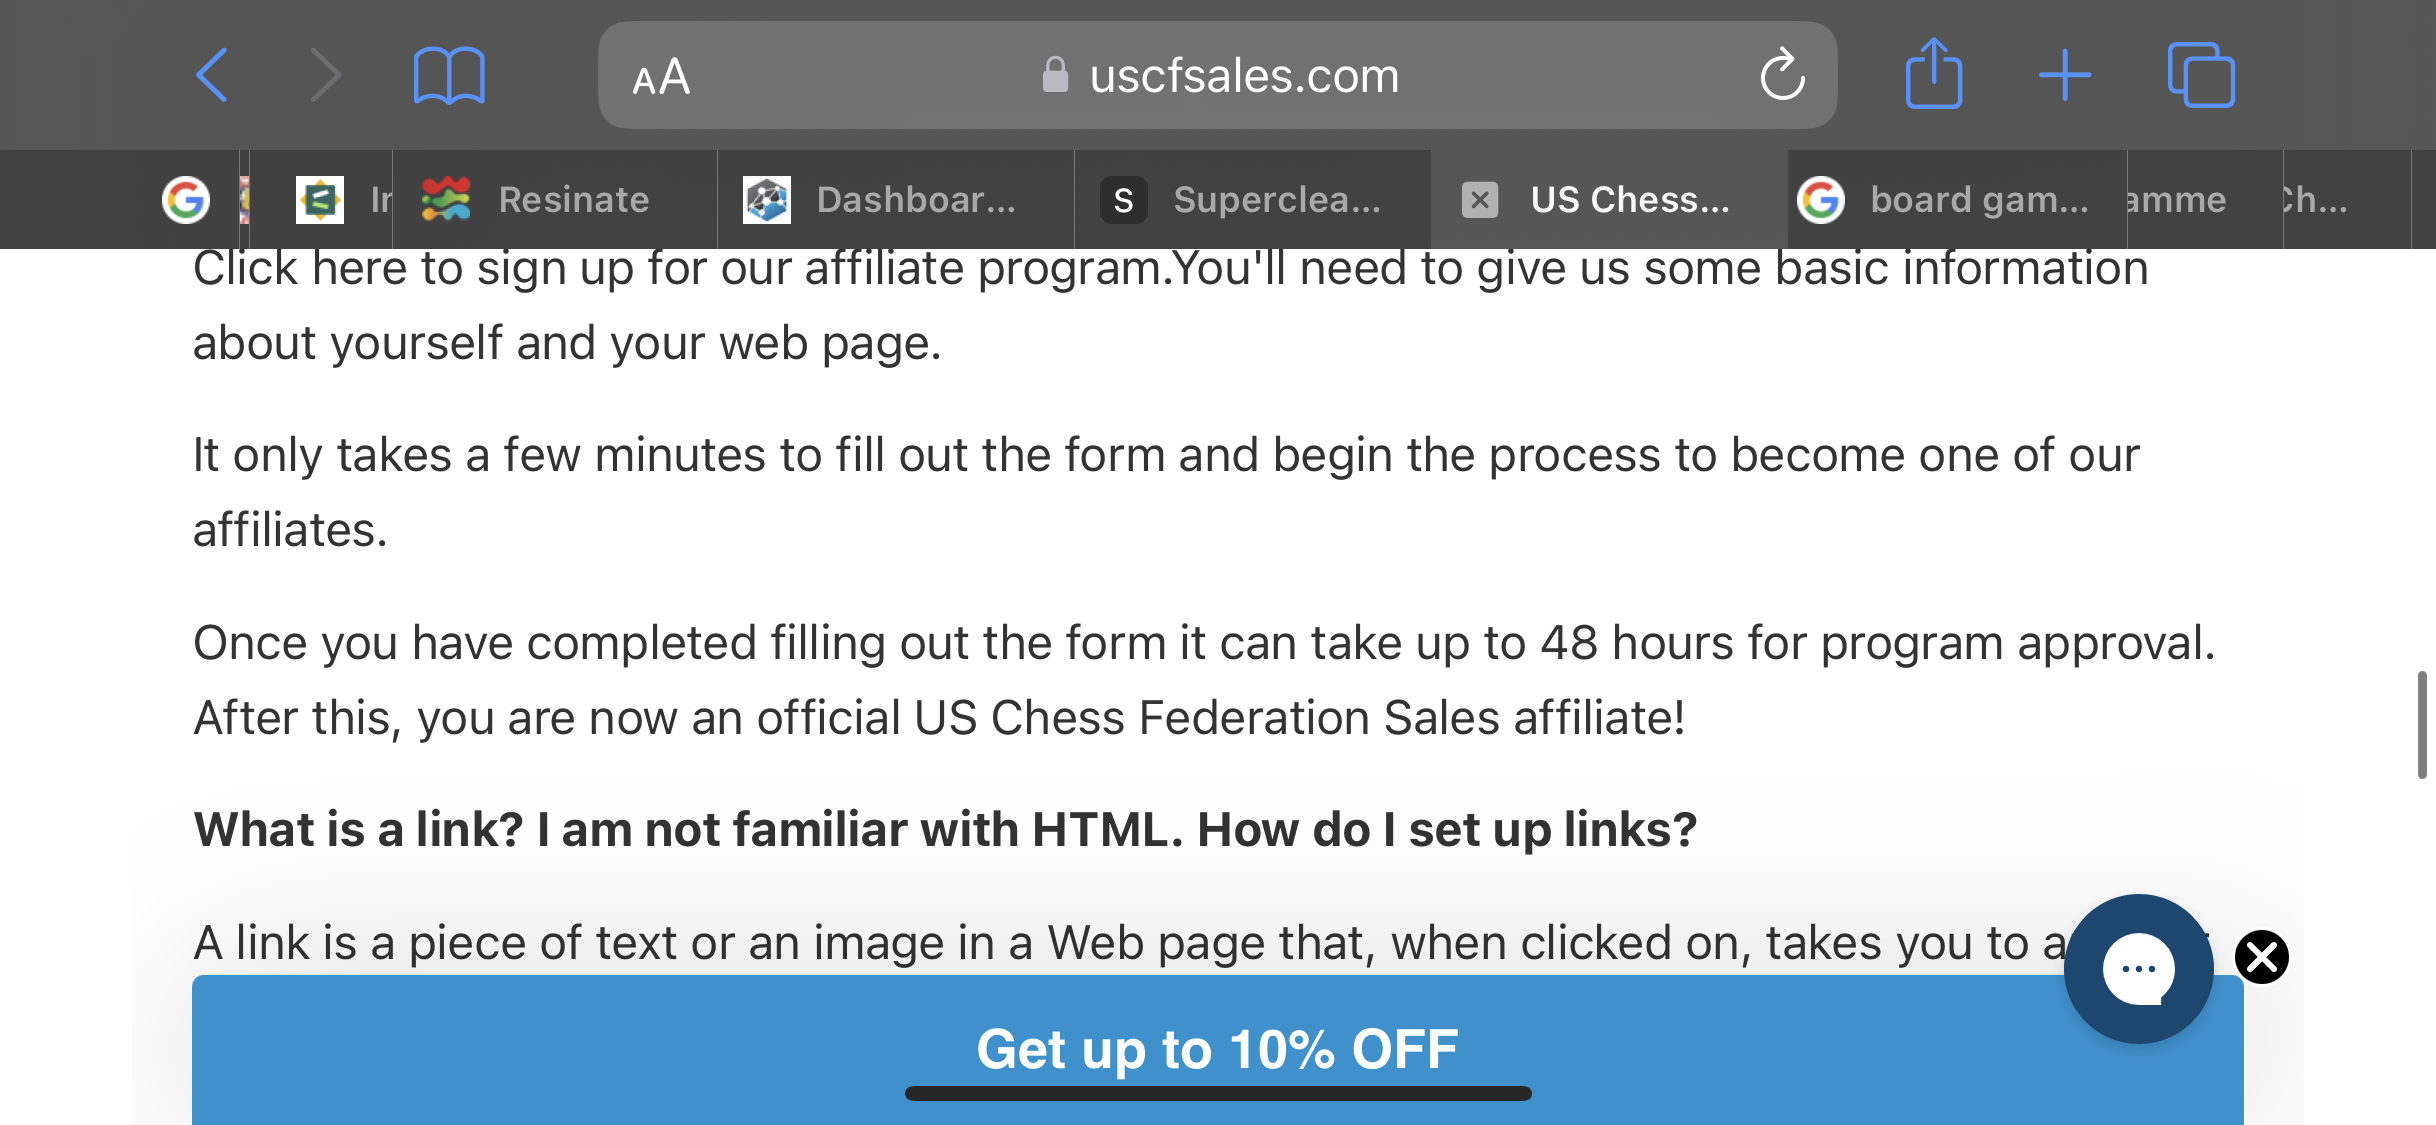Open the share sheet icon
The width and height of the screenshot is (2436, 1125).
[x=1934, y=73]
